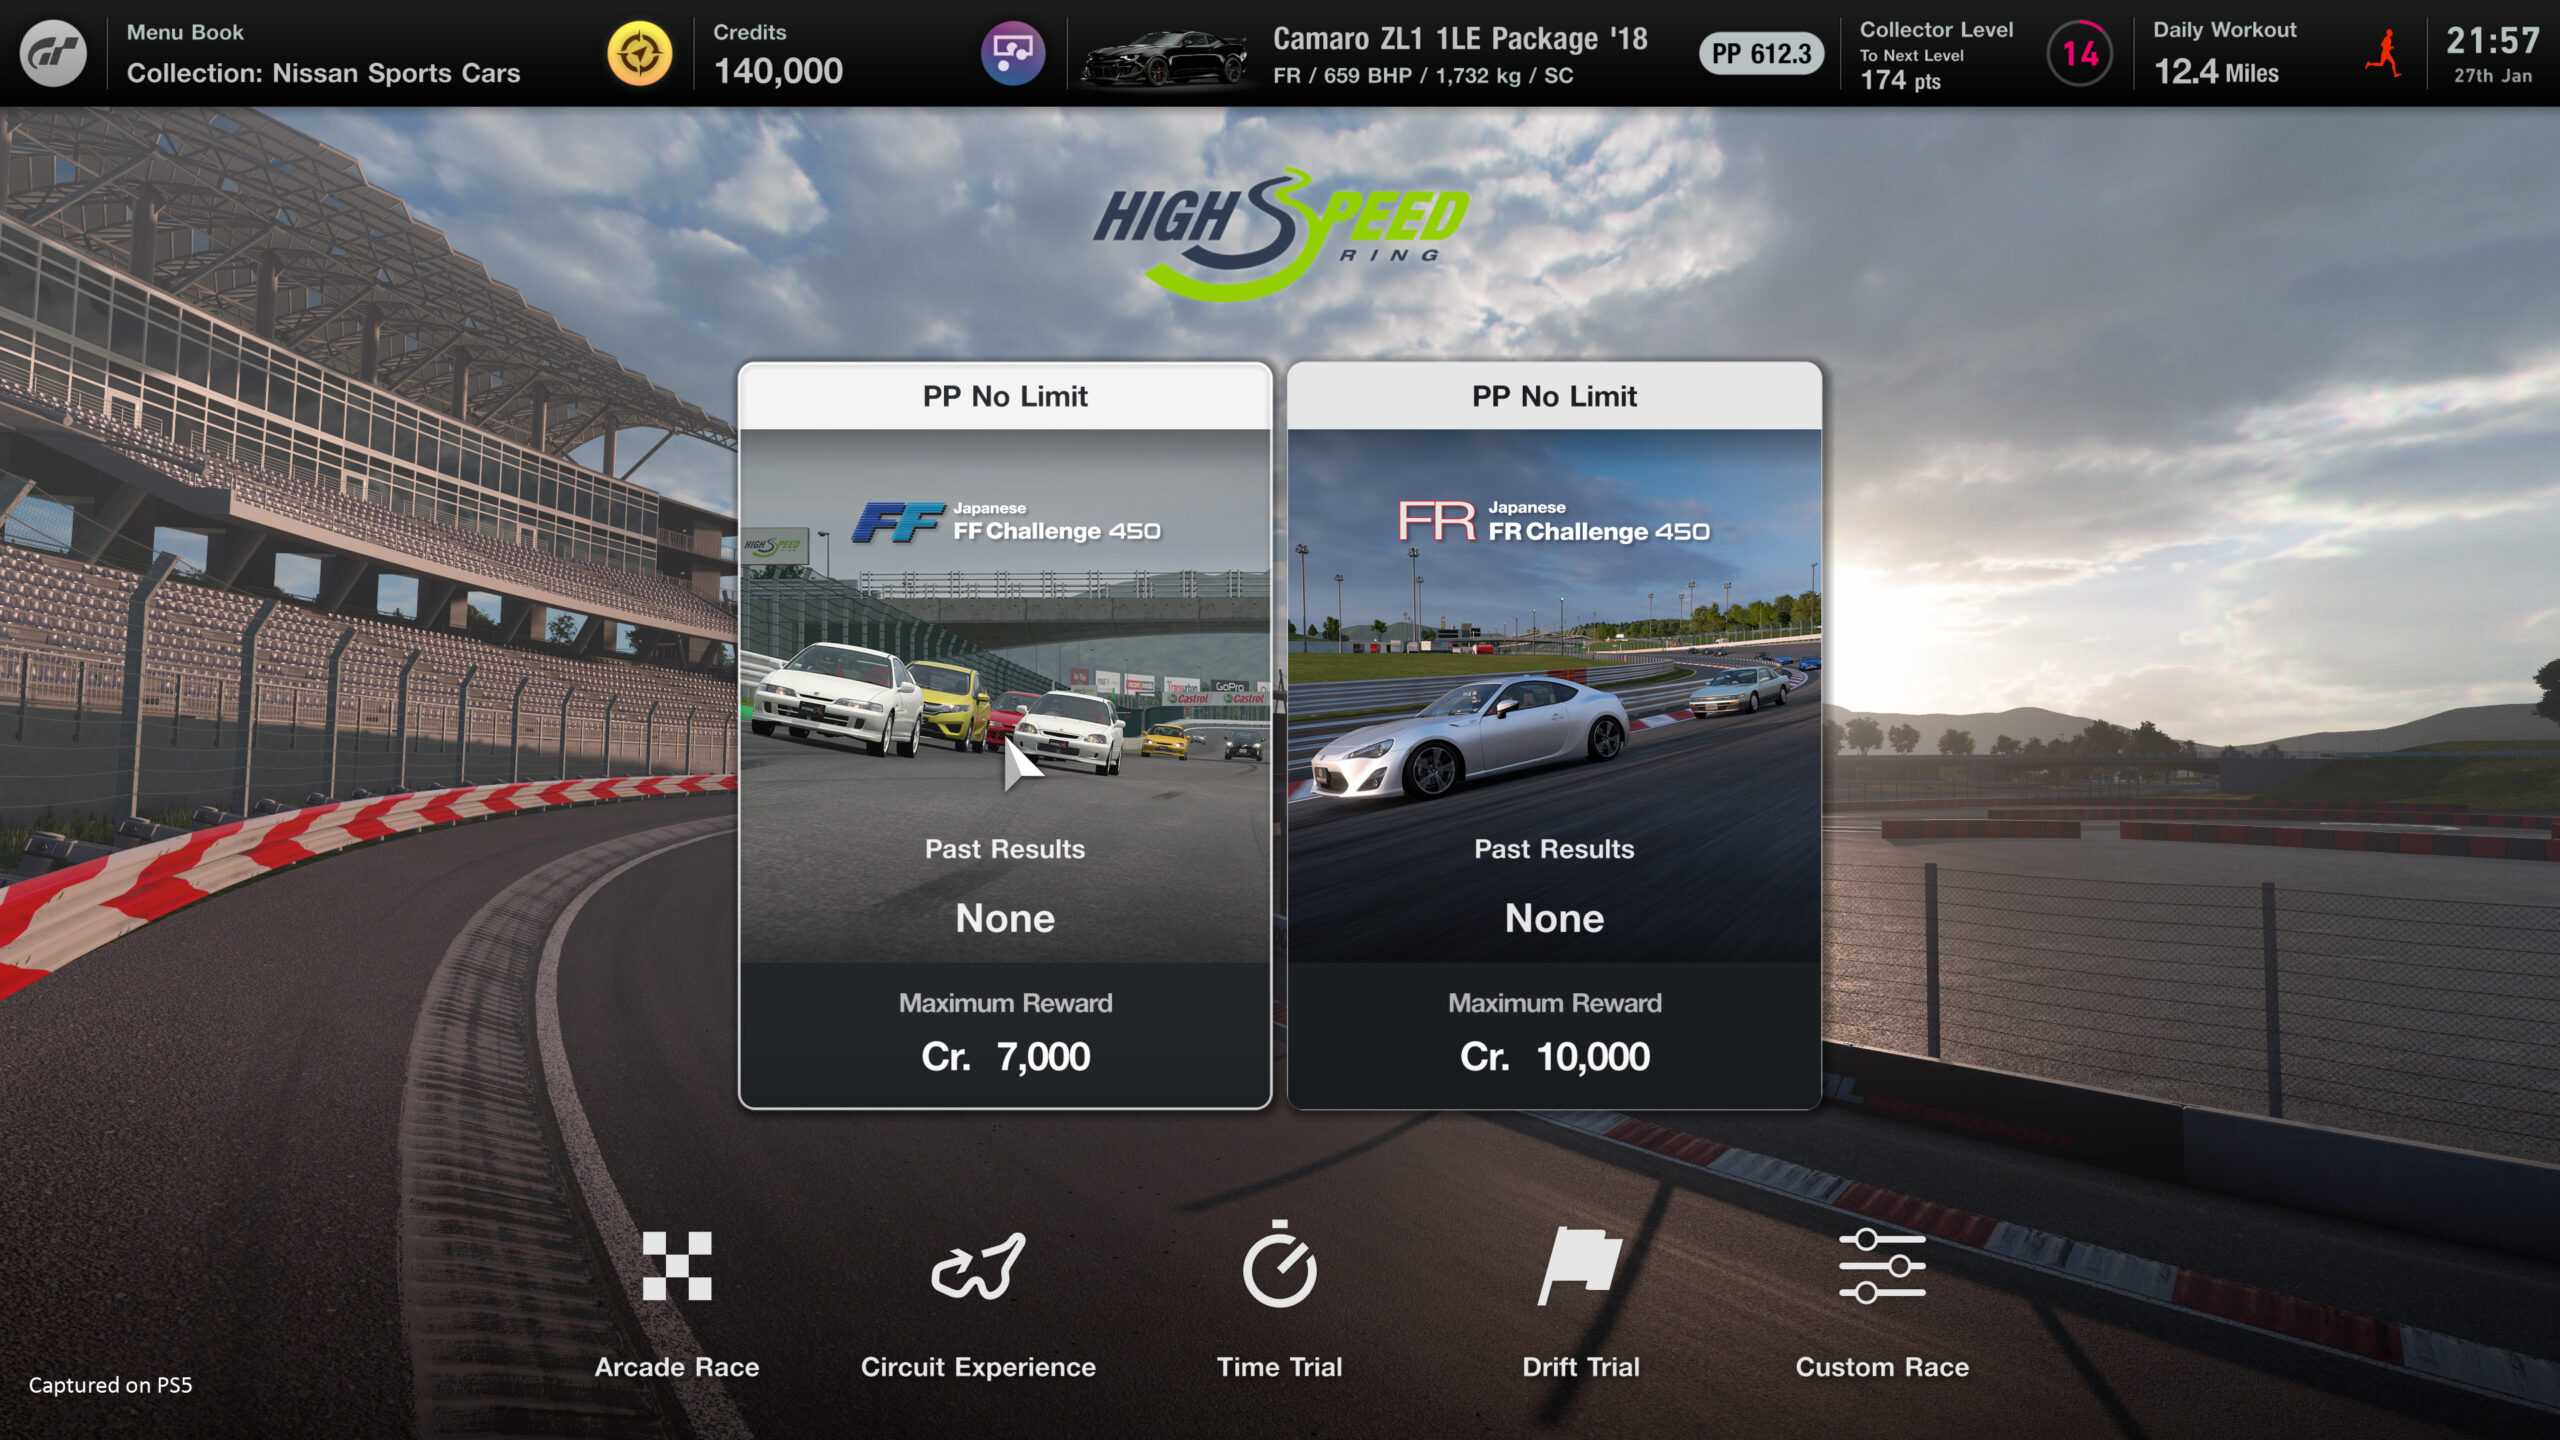Screen dimensions: 2560x1440
Task: Select the purple car collection icon
Action: 1013,53
